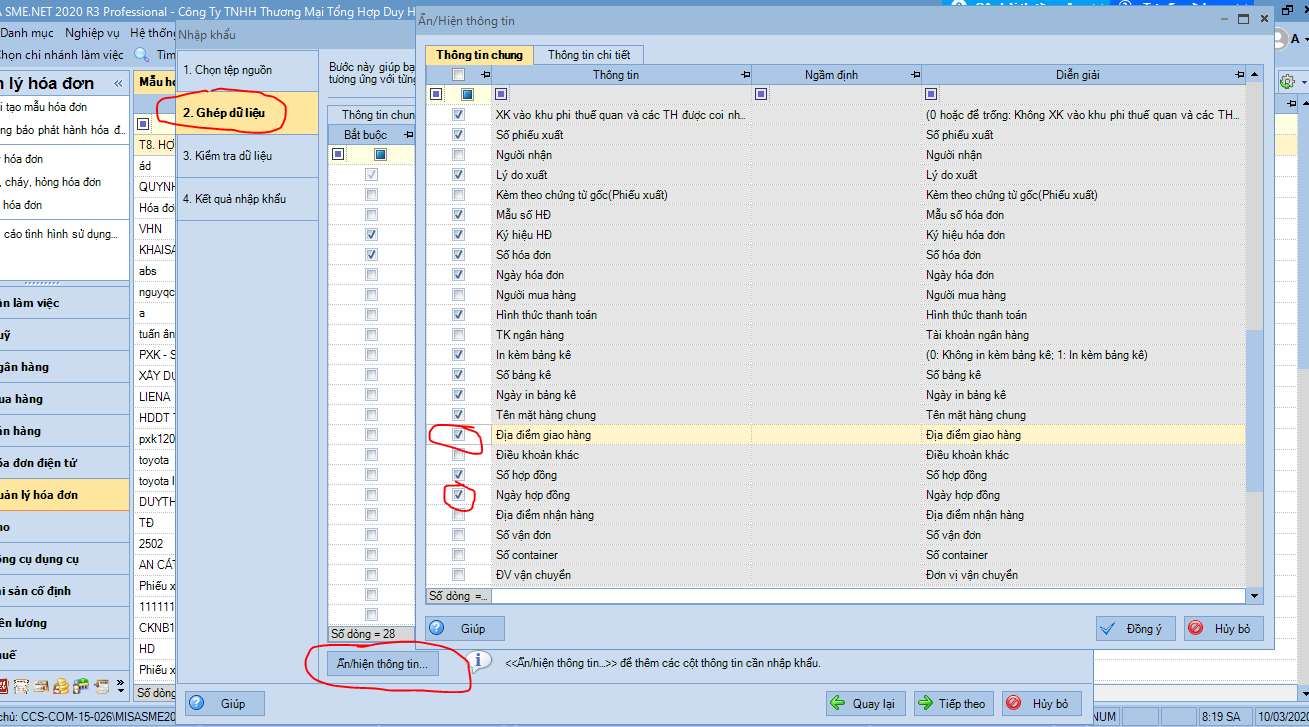Uncheck the Số phiếu xuất checkbox
This screenshot has width=1309, height=727.
(458, 135)
